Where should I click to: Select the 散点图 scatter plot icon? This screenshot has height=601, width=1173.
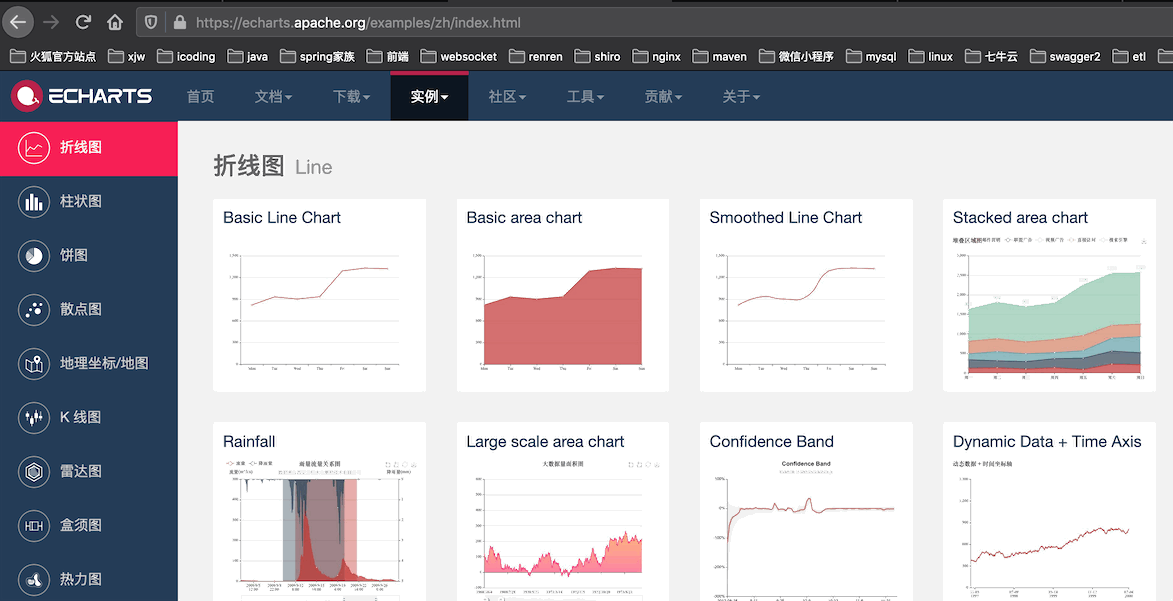(34, 310)
